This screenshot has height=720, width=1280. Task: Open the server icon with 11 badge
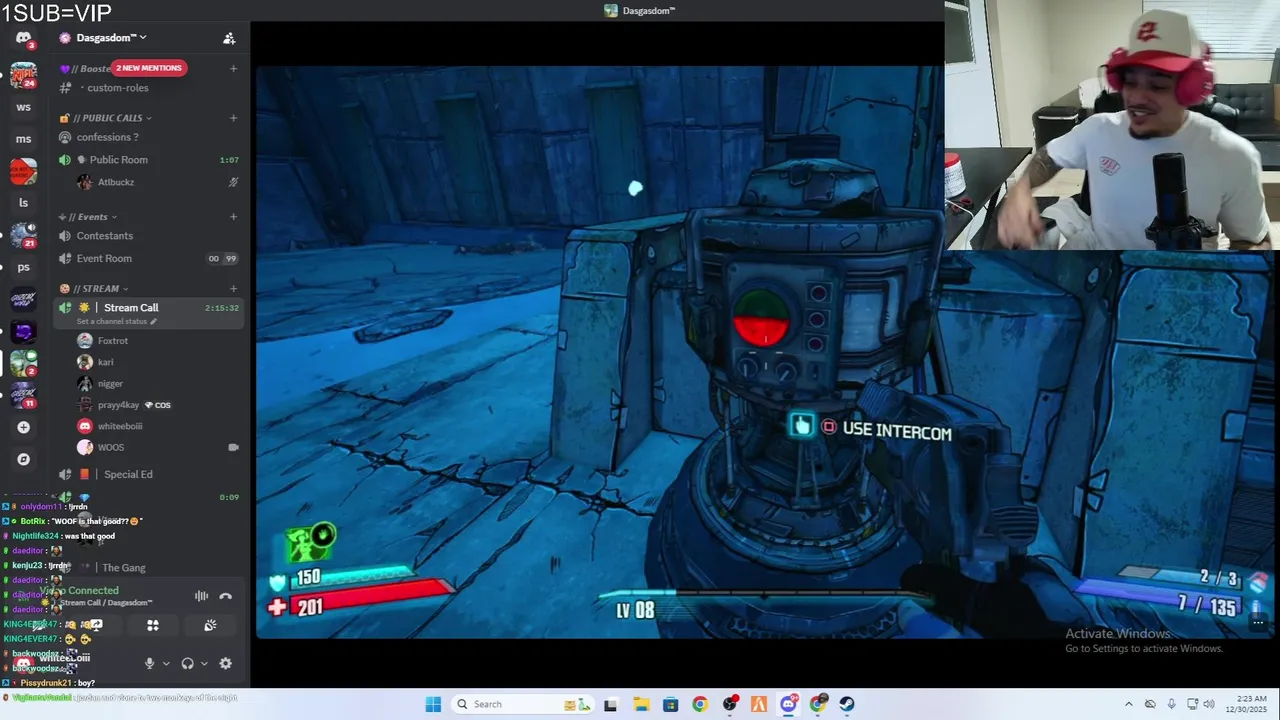point(23,395)
